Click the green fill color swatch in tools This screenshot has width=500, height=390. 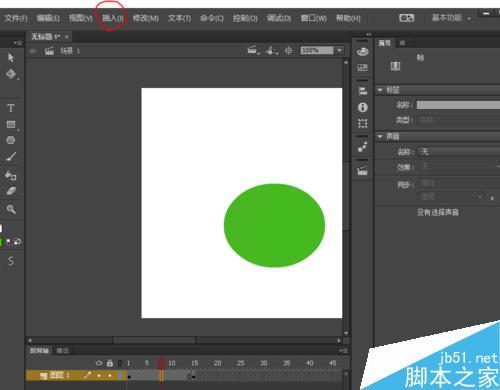coord(1,242)
